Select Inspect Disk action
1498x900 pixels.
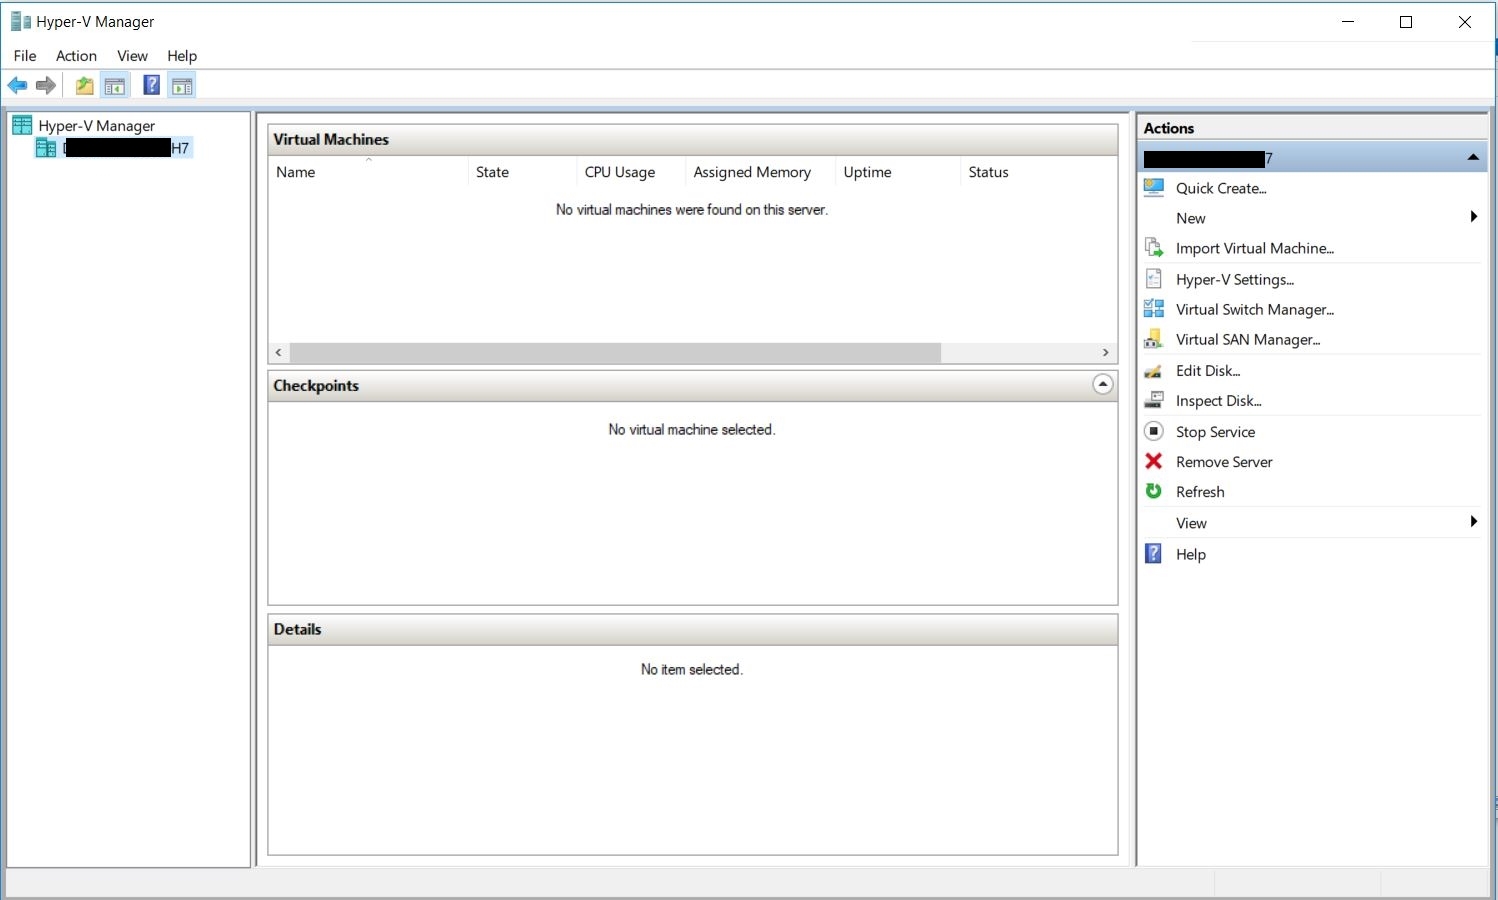tap(1219, 400)
